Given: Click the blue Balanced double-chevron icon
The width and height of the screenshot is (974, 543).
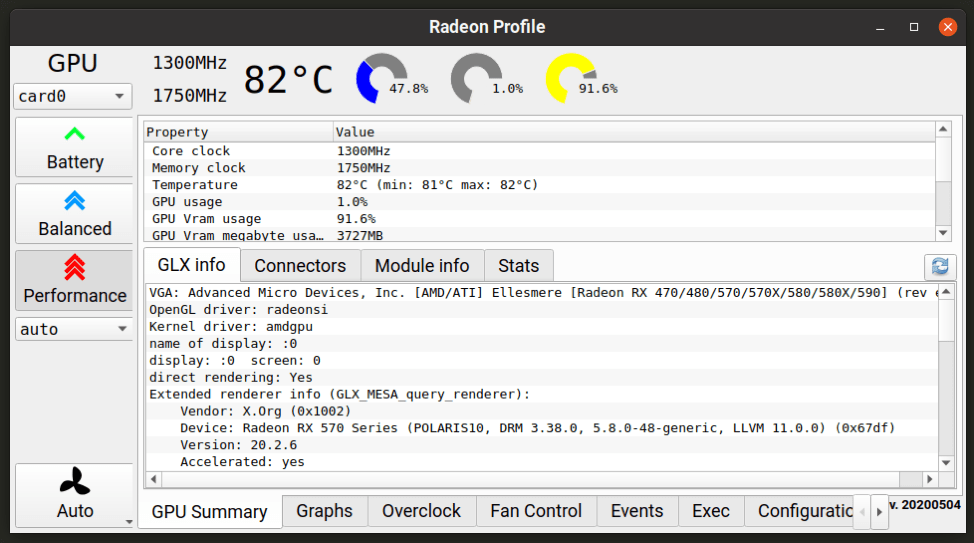Looking at the screenshot, I should click(x=75, y=201).
